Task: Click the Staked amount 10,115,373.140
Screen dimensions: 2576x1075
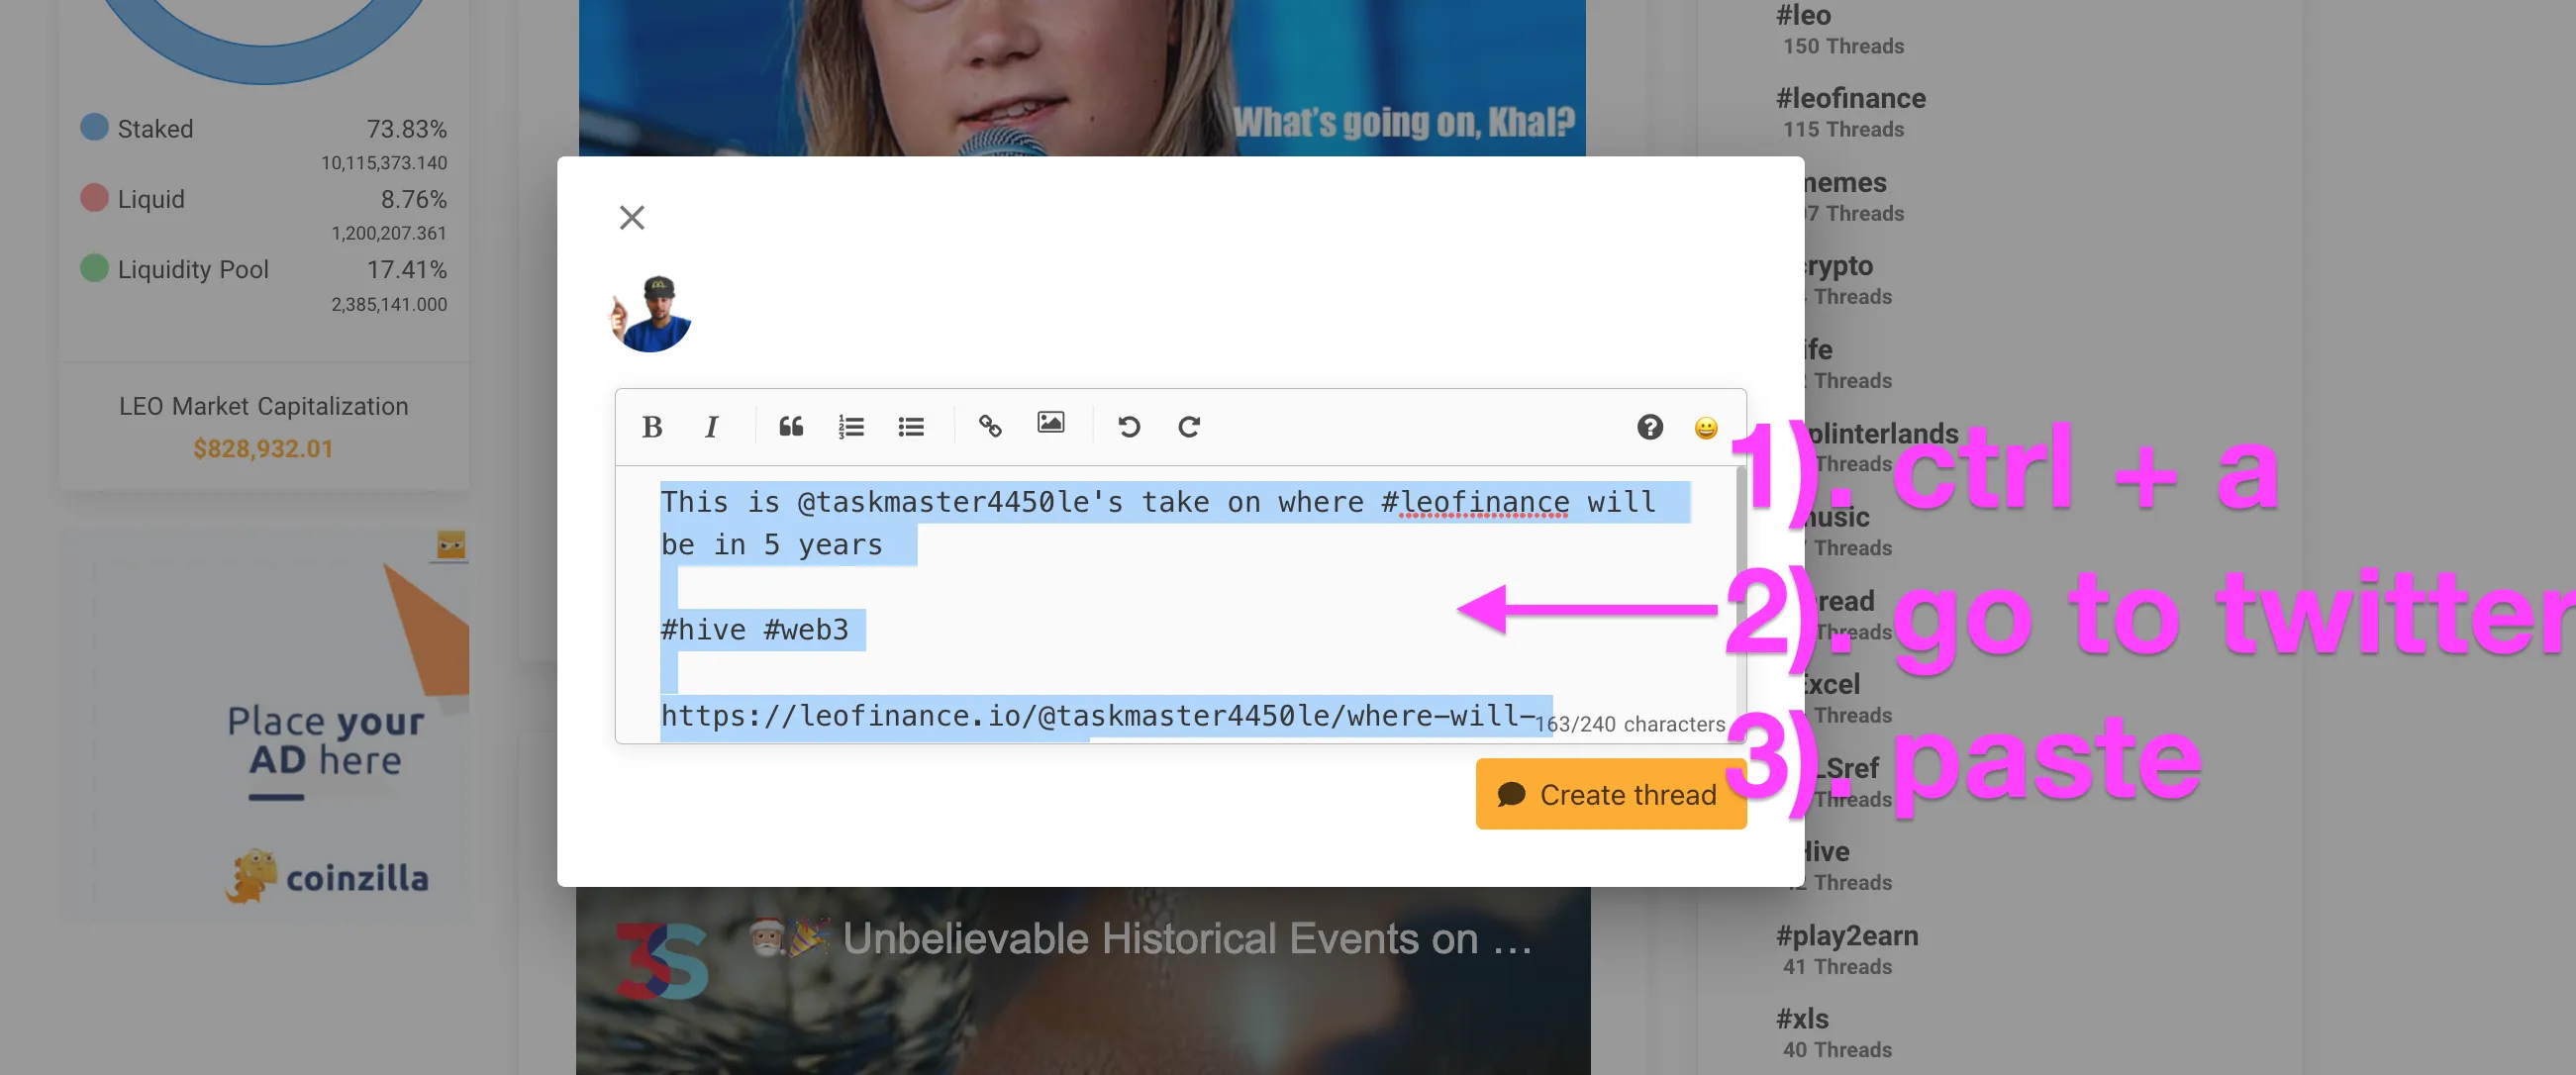Action: pyautogui.click(x=384, y=162)
